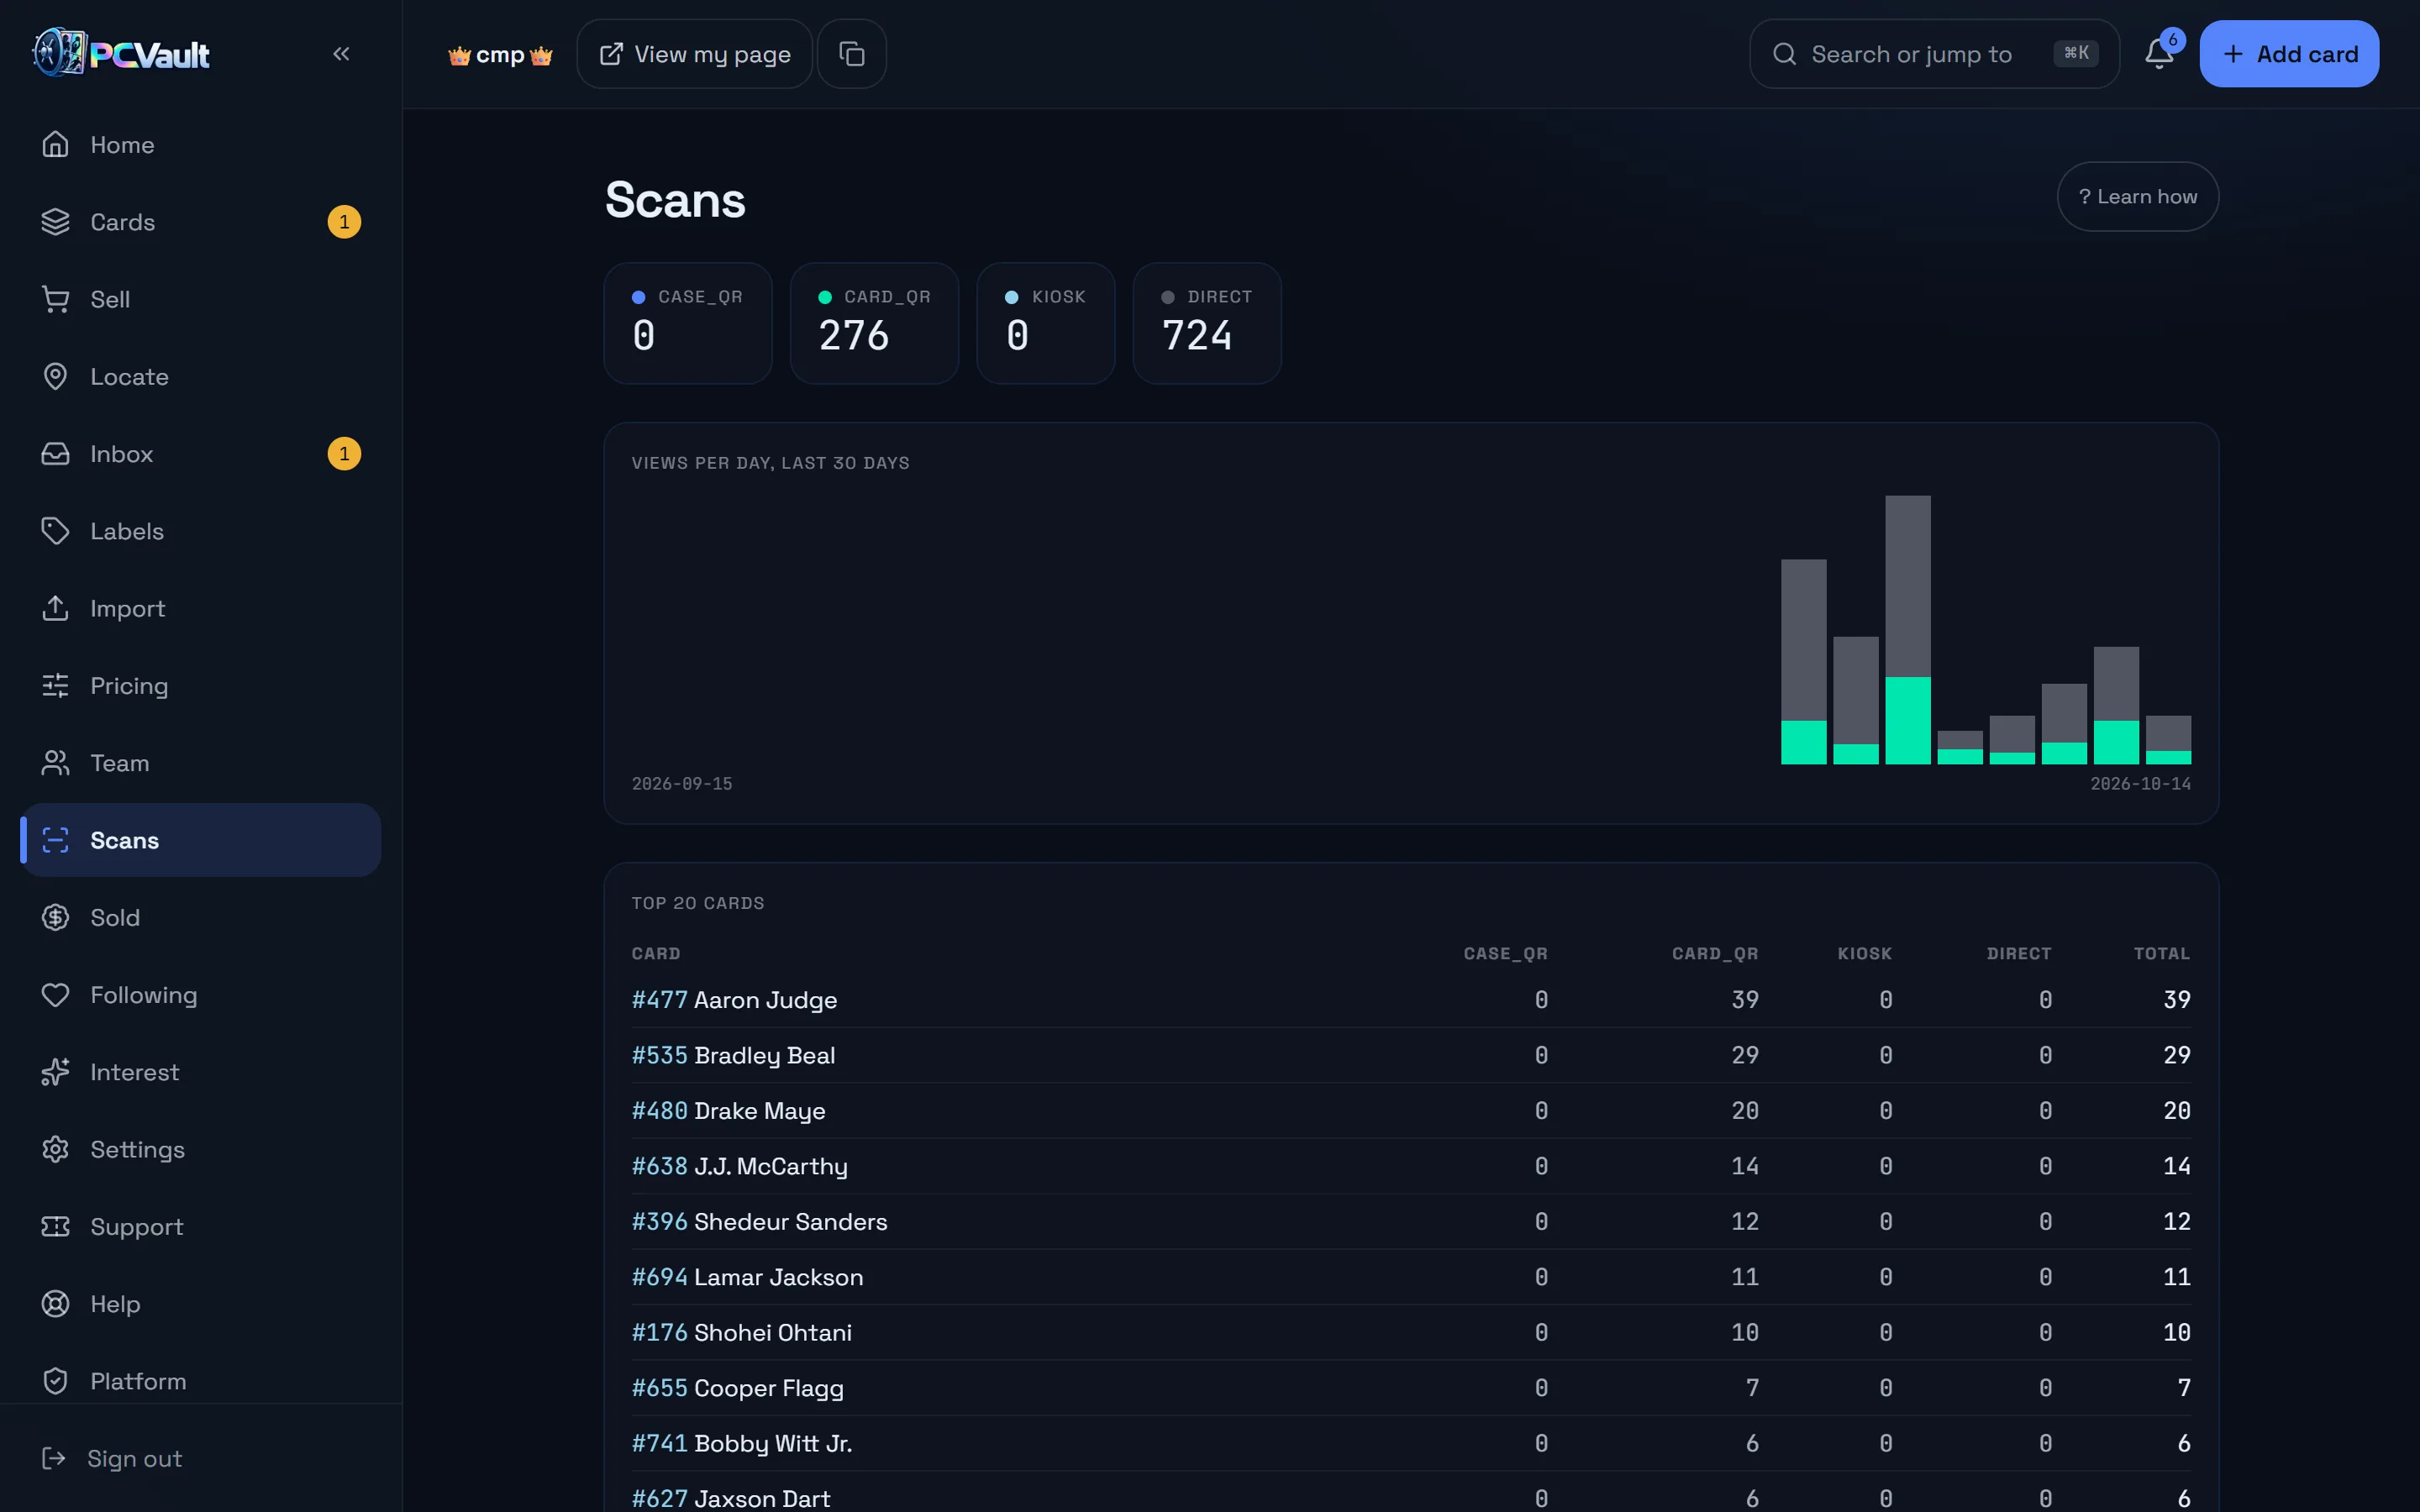This screenshot has width=2420, height=1512.
Task: Click the Inbox tray icon
Action: pyautogui.click(x=55, y=454)
